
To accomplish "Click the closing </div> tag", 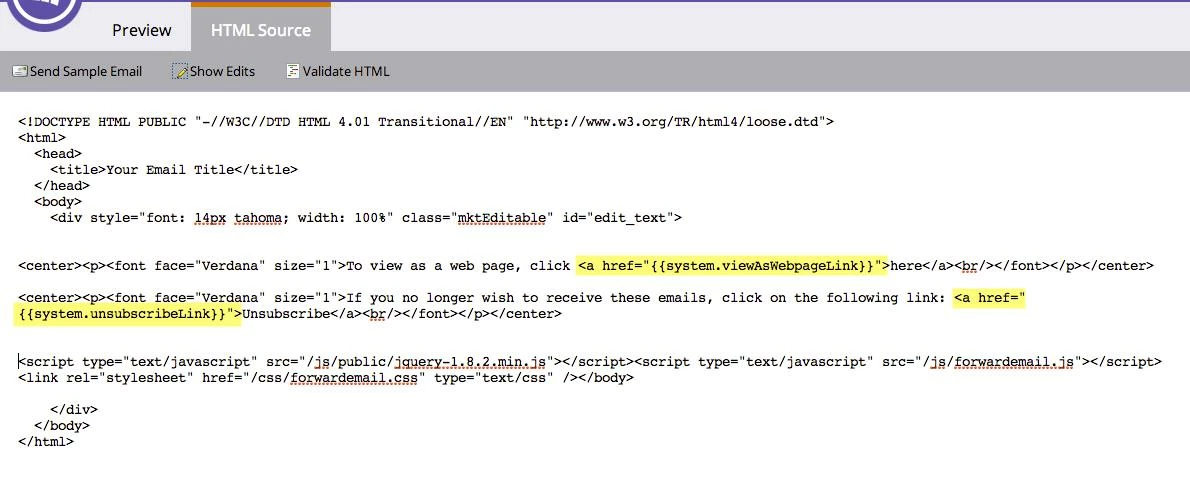I will [74, 410].
